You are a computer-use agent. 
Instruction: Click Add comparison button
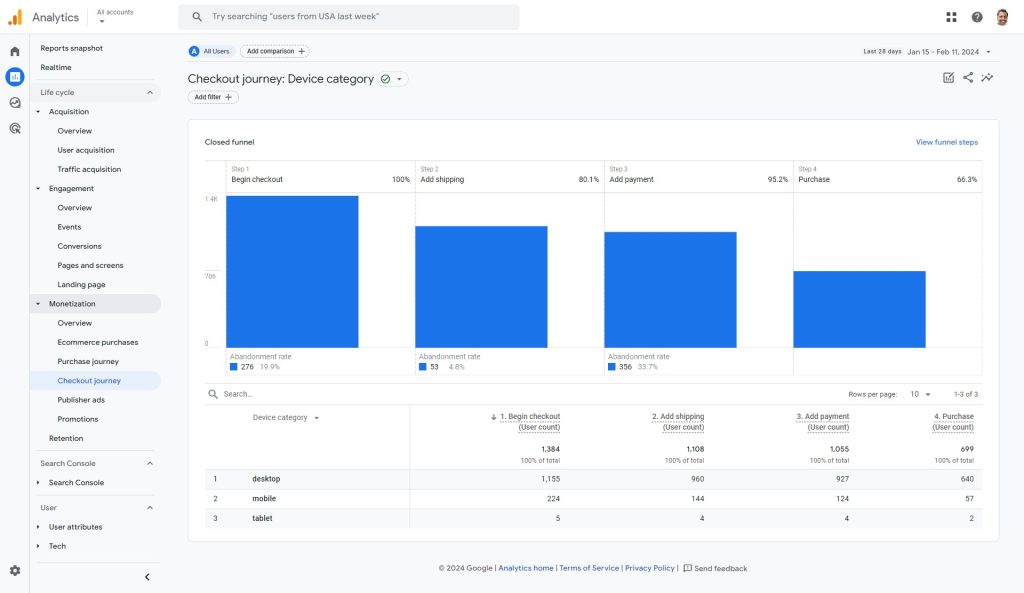pos(275,51)
